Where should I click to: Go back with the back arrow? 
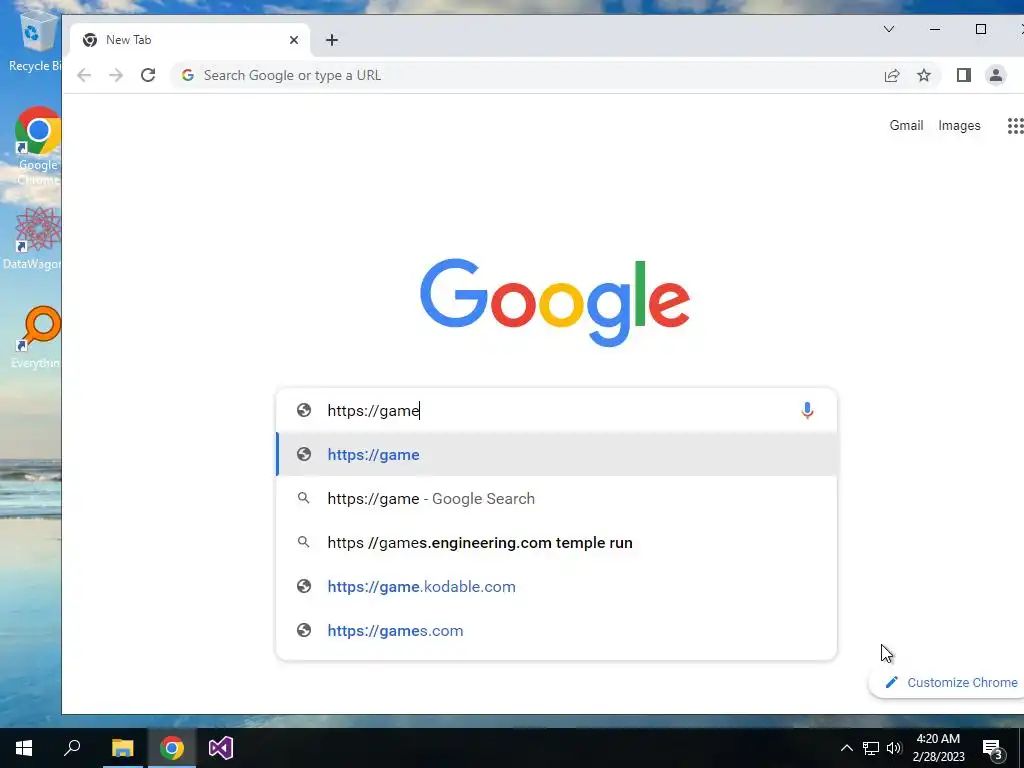pyautogui.click(x=84, y=75)
